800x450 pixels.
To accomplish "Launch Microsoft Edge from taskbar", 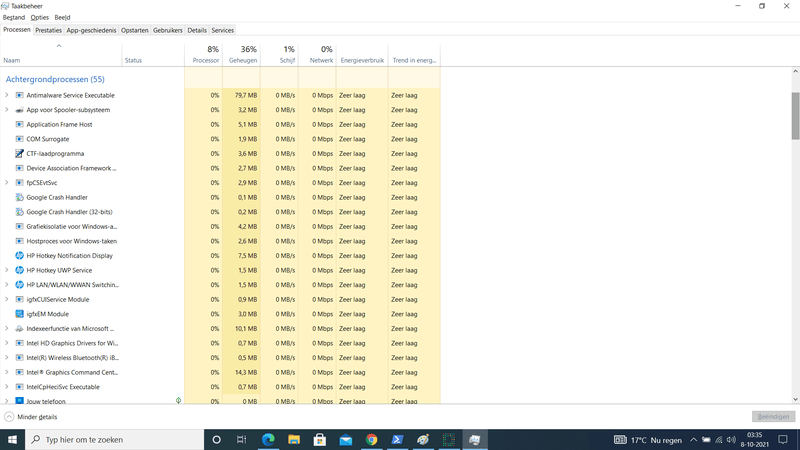I will tap(268, 439).
